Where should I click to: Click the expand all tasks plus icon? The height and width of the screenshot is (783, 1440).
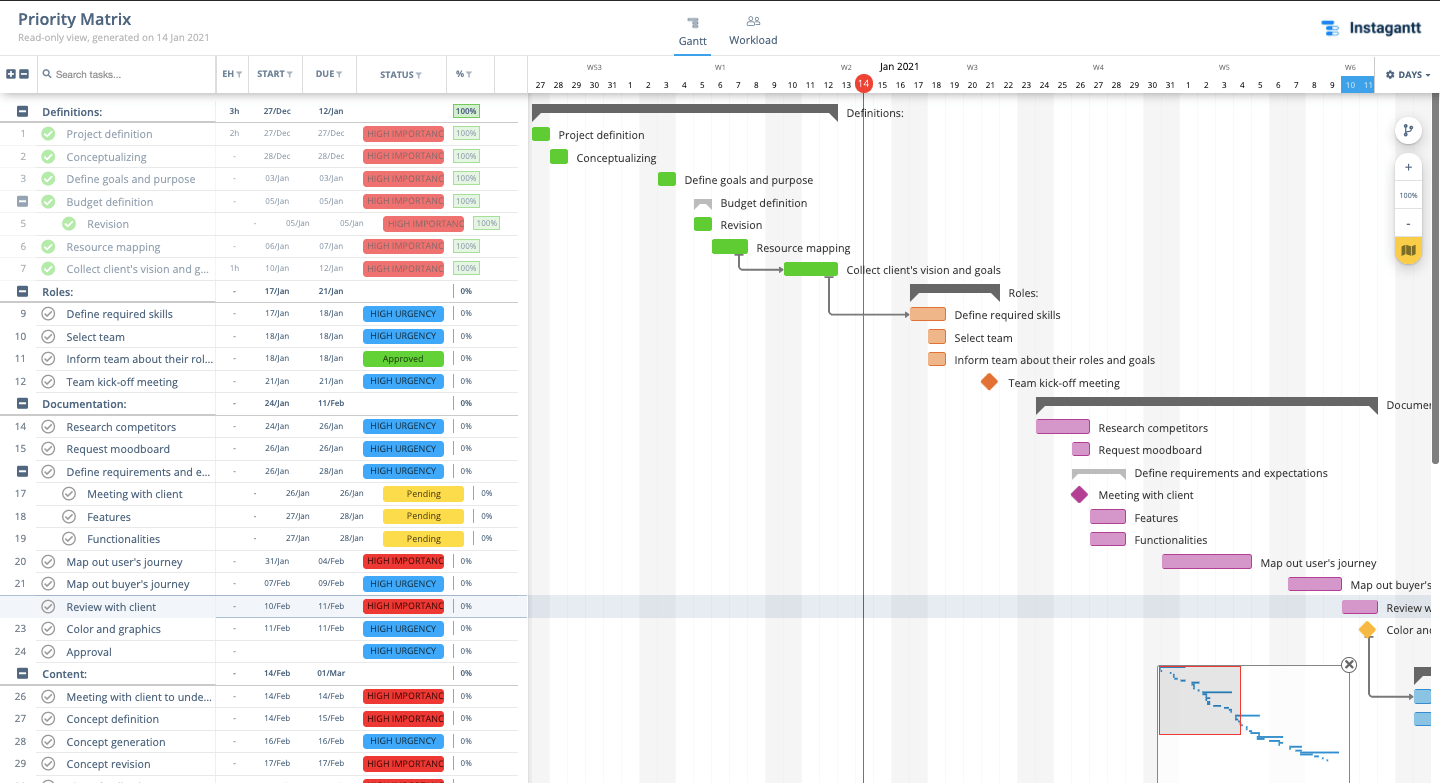[11, 74]
